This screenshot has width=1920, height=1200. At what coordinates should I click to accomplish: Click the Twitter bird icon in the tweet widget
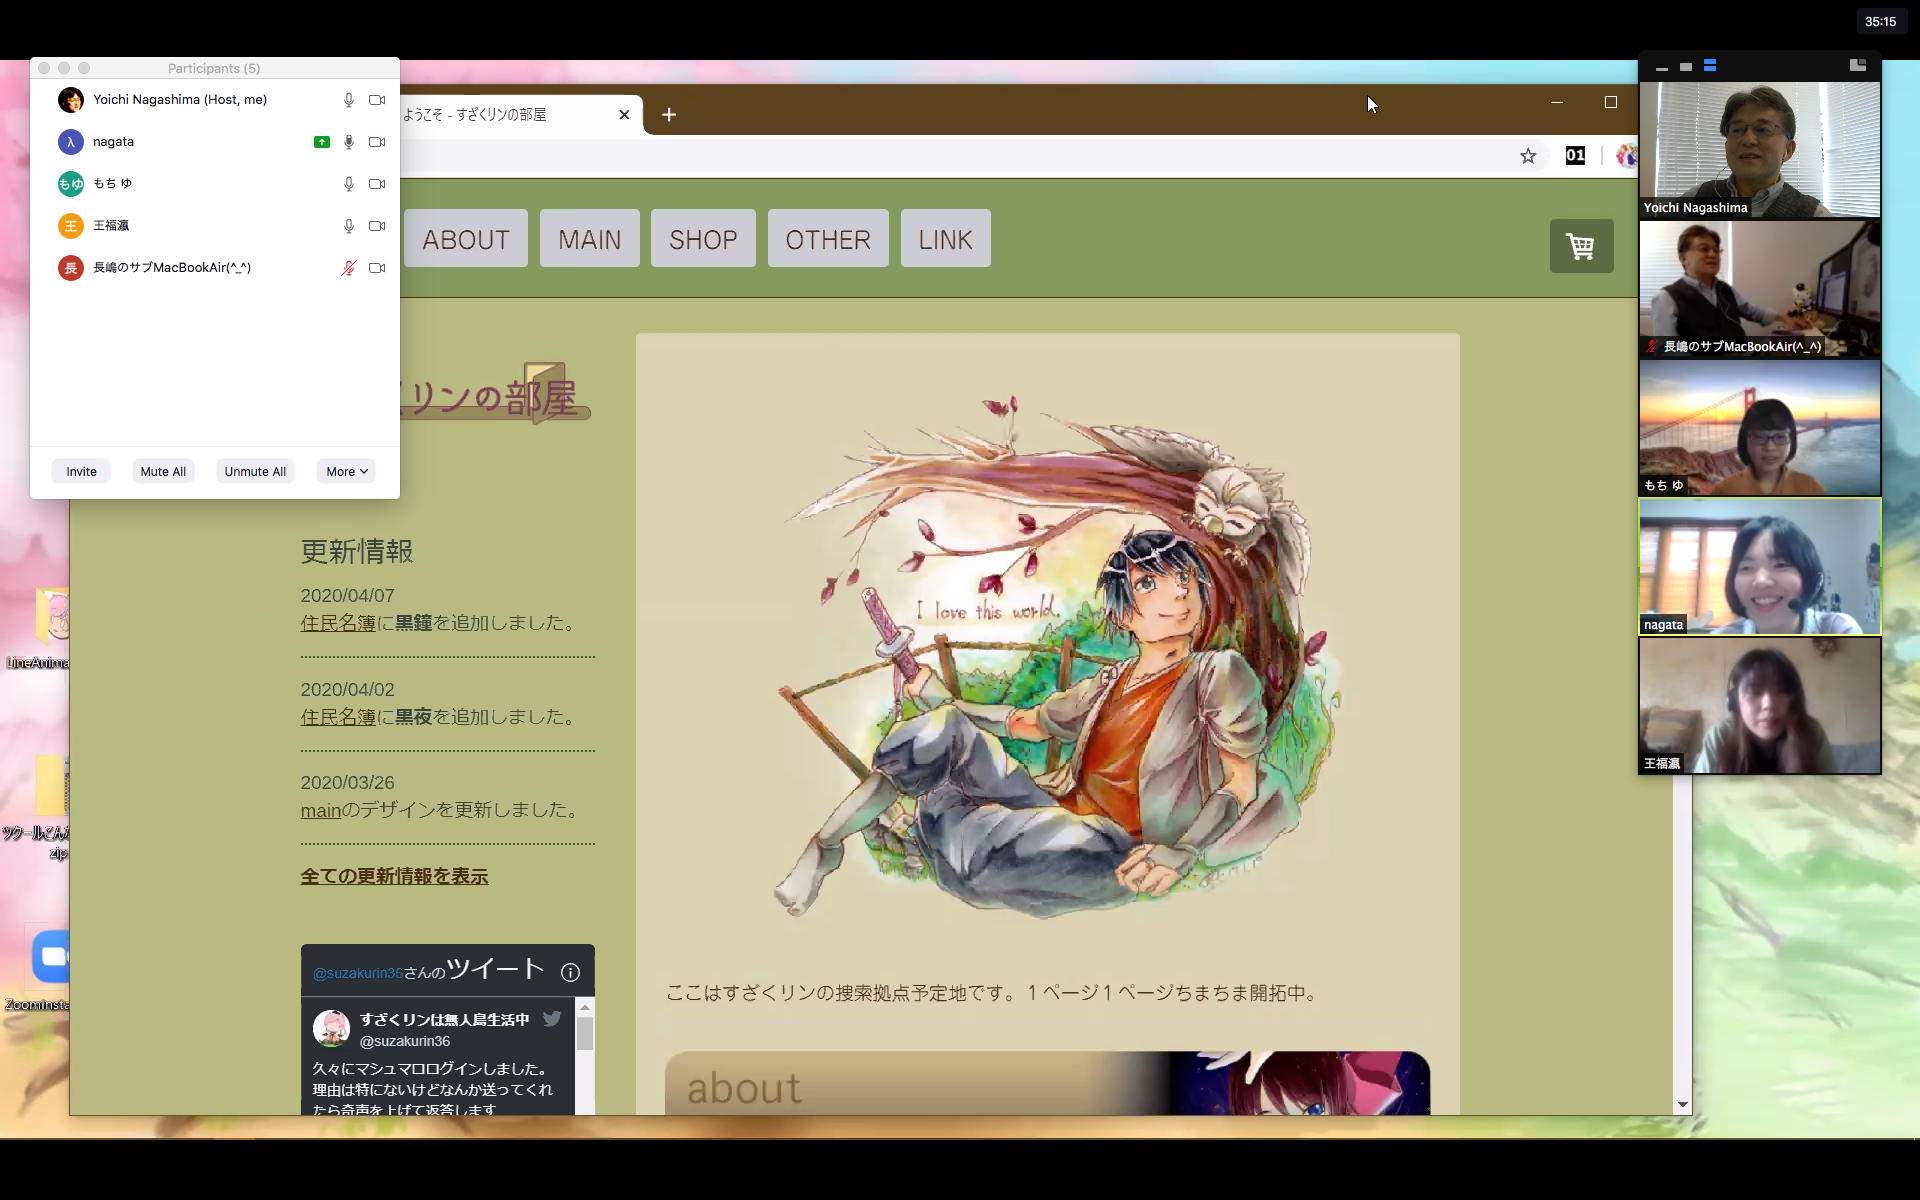click(x=552, y=1019)
